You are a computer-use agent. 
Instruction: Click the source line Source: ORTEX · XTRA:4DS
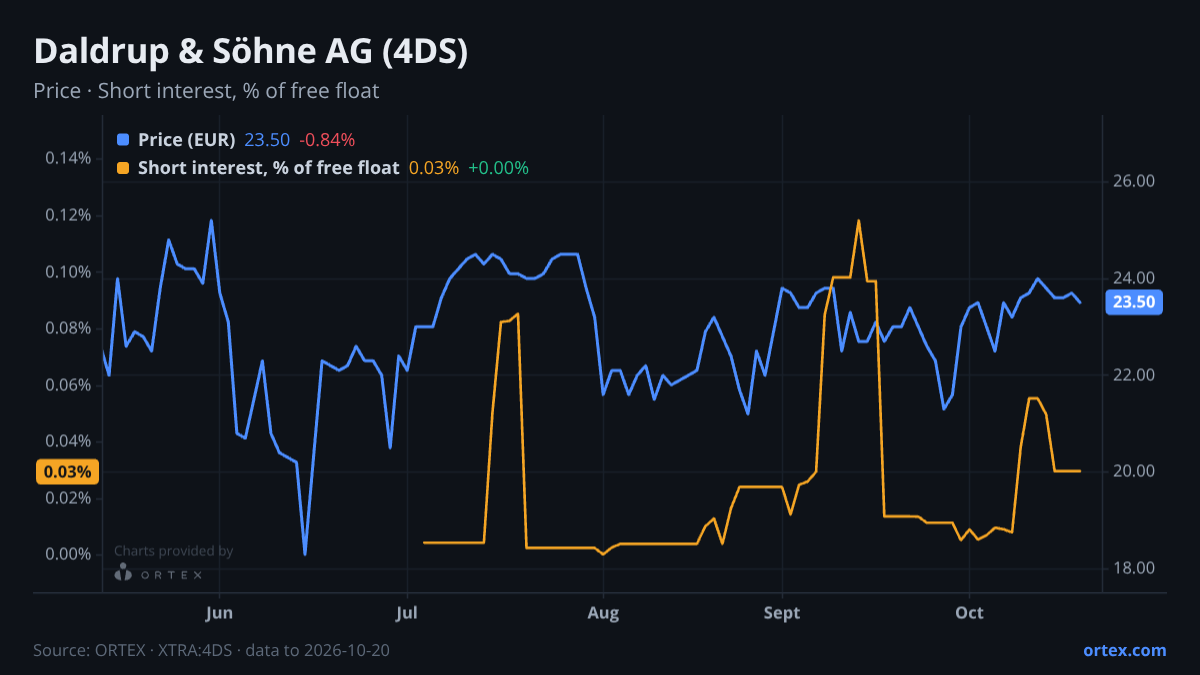133,650
